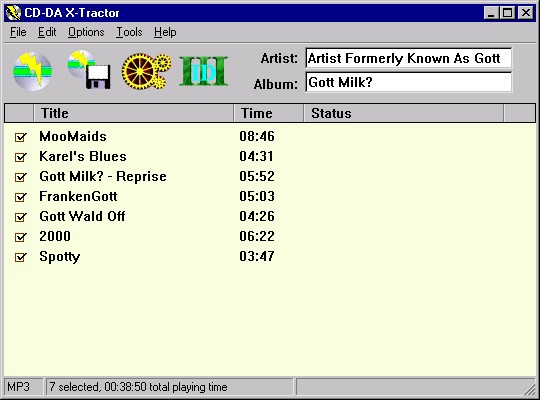This screenshot has height=400, width=540.
Task: Click the Time column header
Action: click(x=269, y=113)
